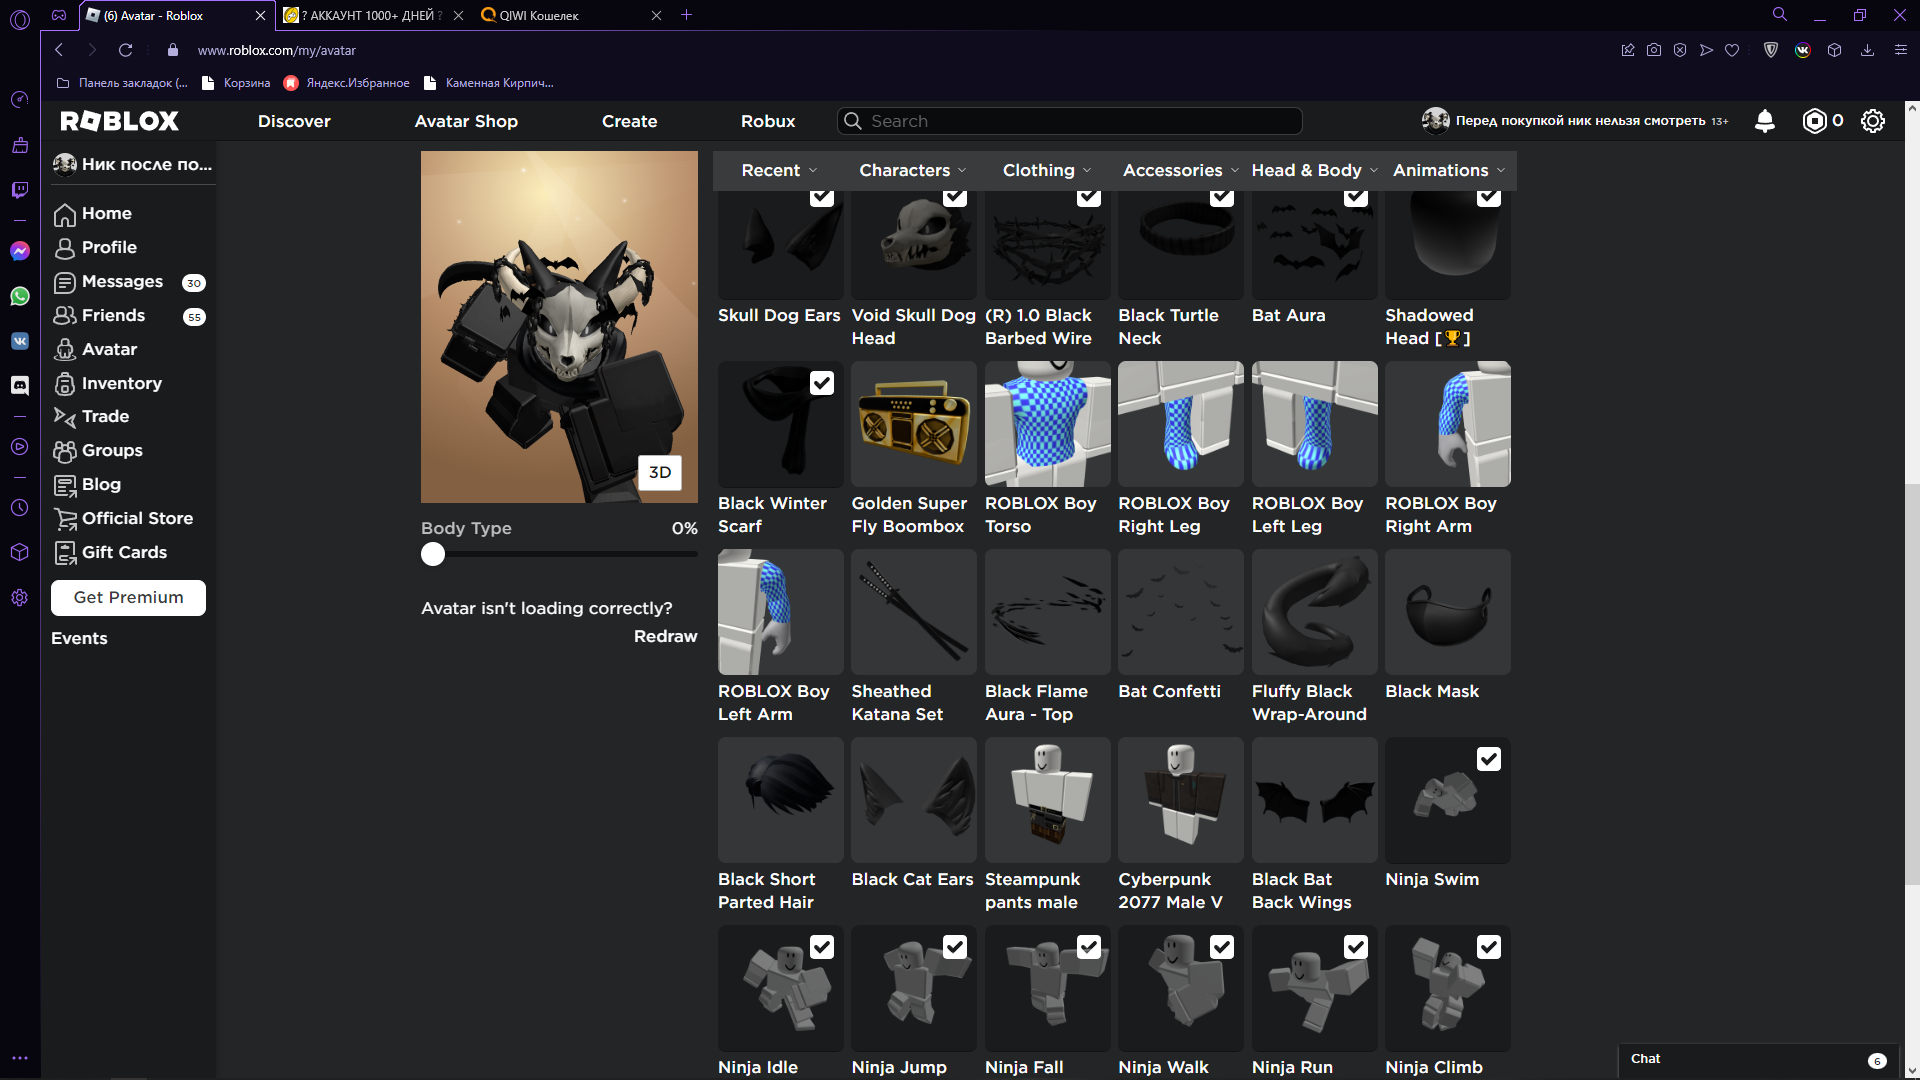1920x1080 pixels.
Task: Select the Black Bat Back Wings thumbnail
Action: (1315, 800)
